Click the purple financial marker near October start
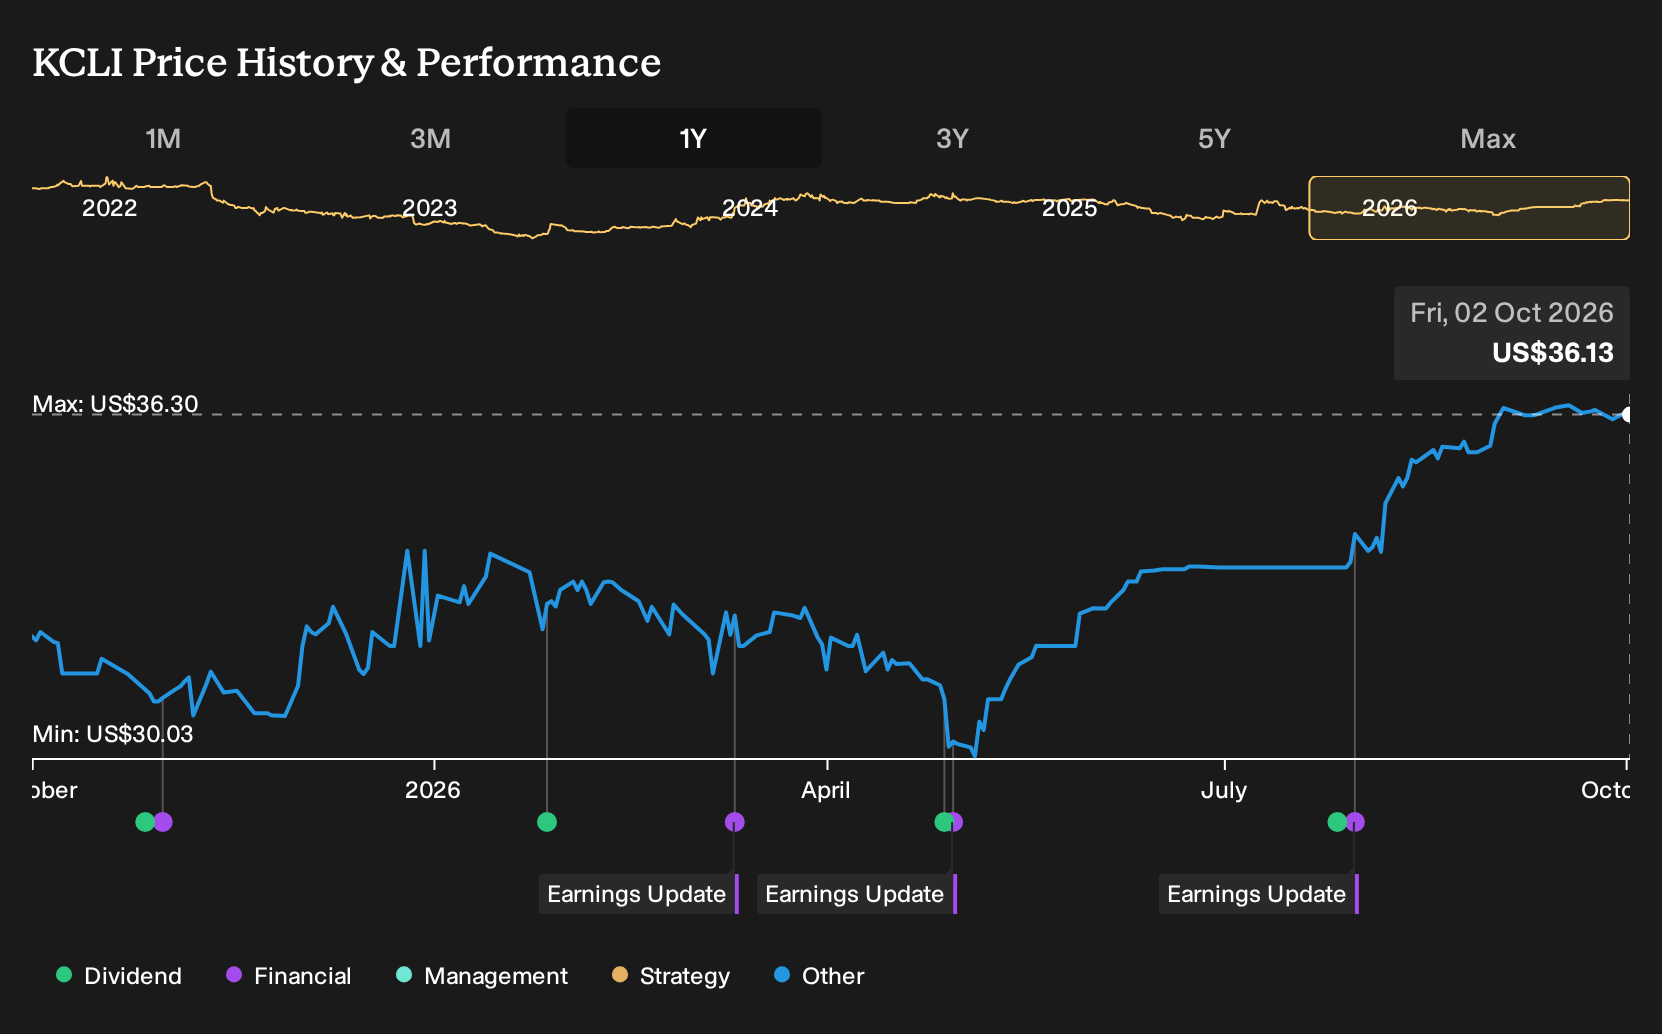This screenshot has width=1662, height=1034. [164, 822]
